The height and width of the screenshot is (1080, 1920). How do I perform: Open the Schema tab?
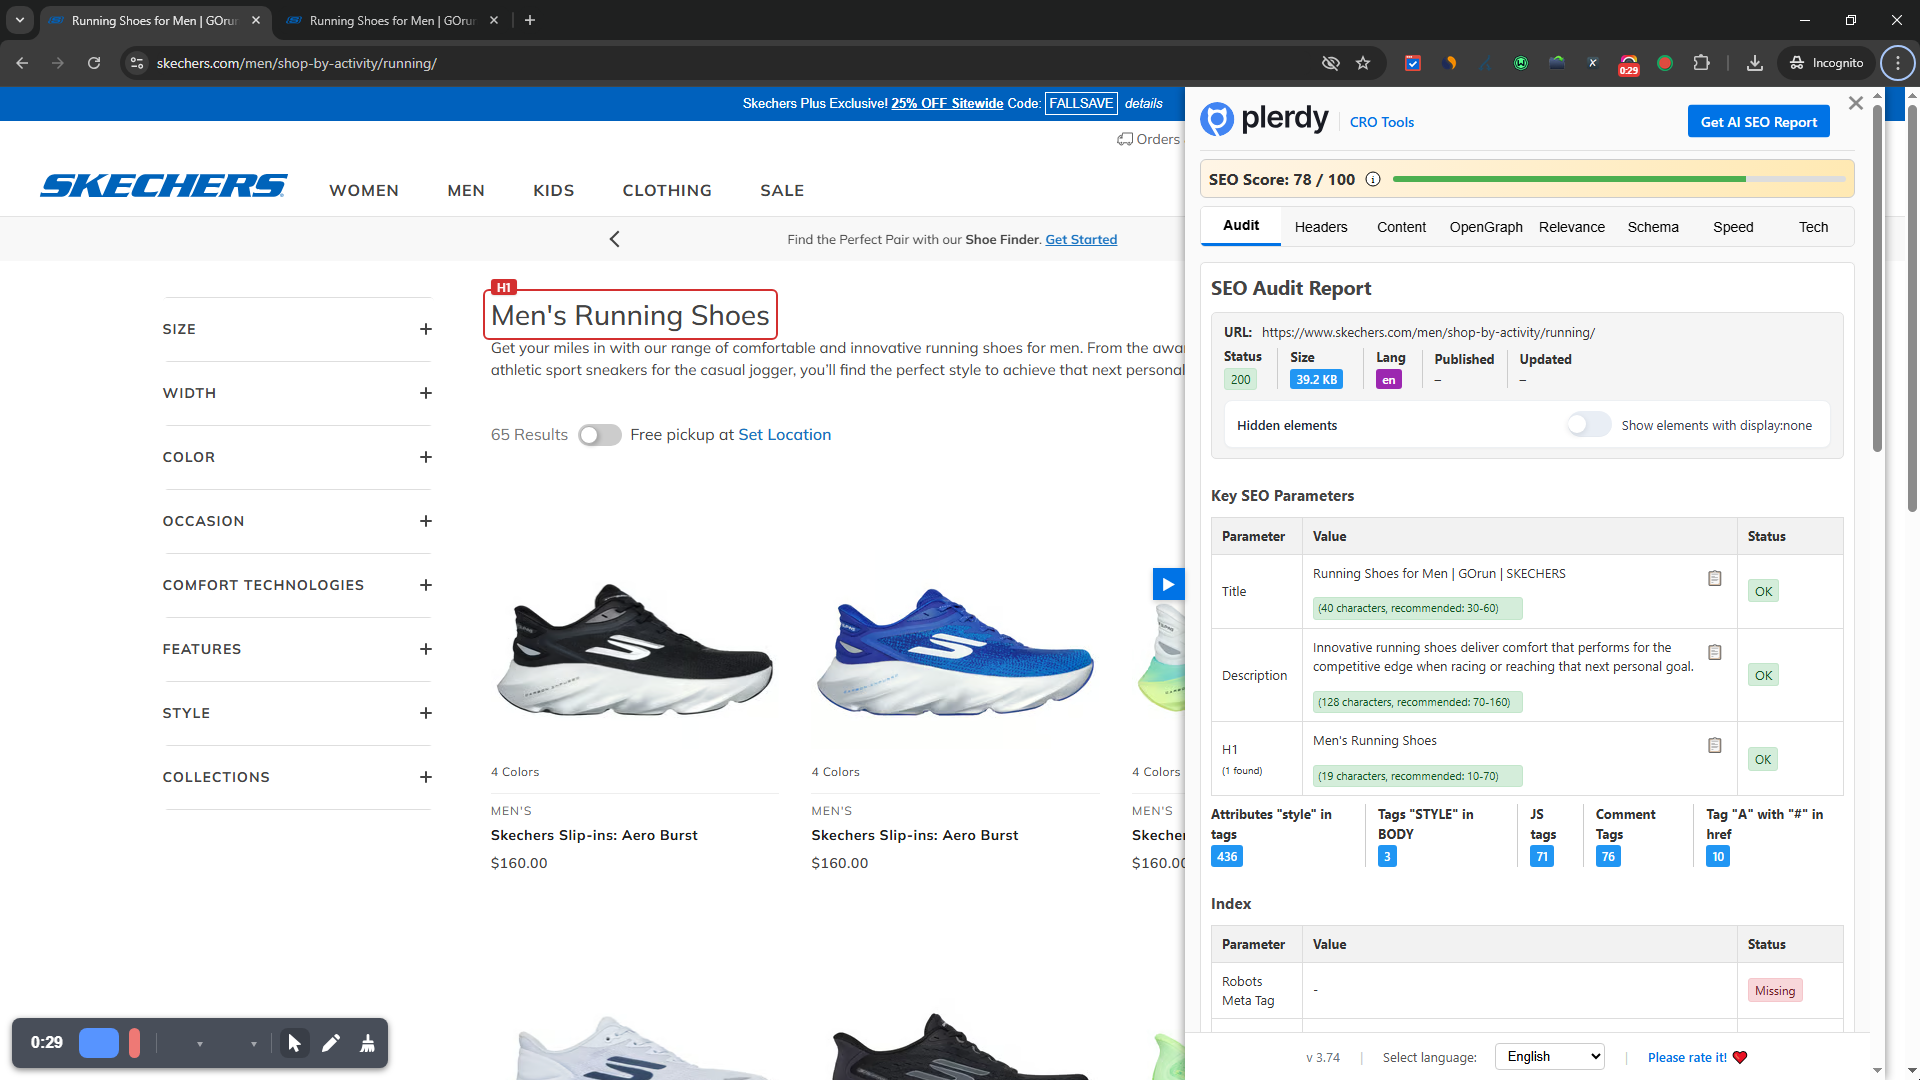[x=1652, y=227]
